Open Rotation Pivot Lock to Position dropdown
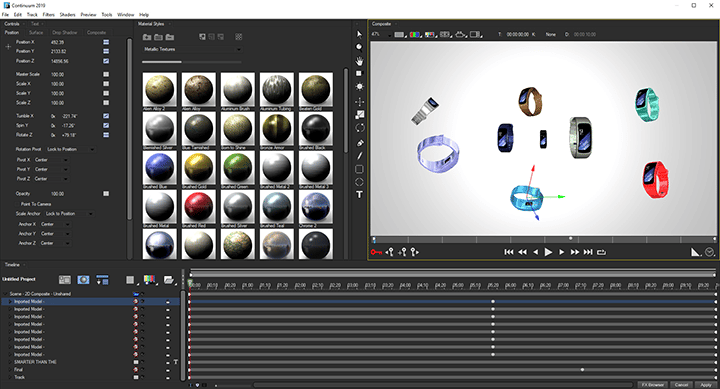 coord(71,149)
